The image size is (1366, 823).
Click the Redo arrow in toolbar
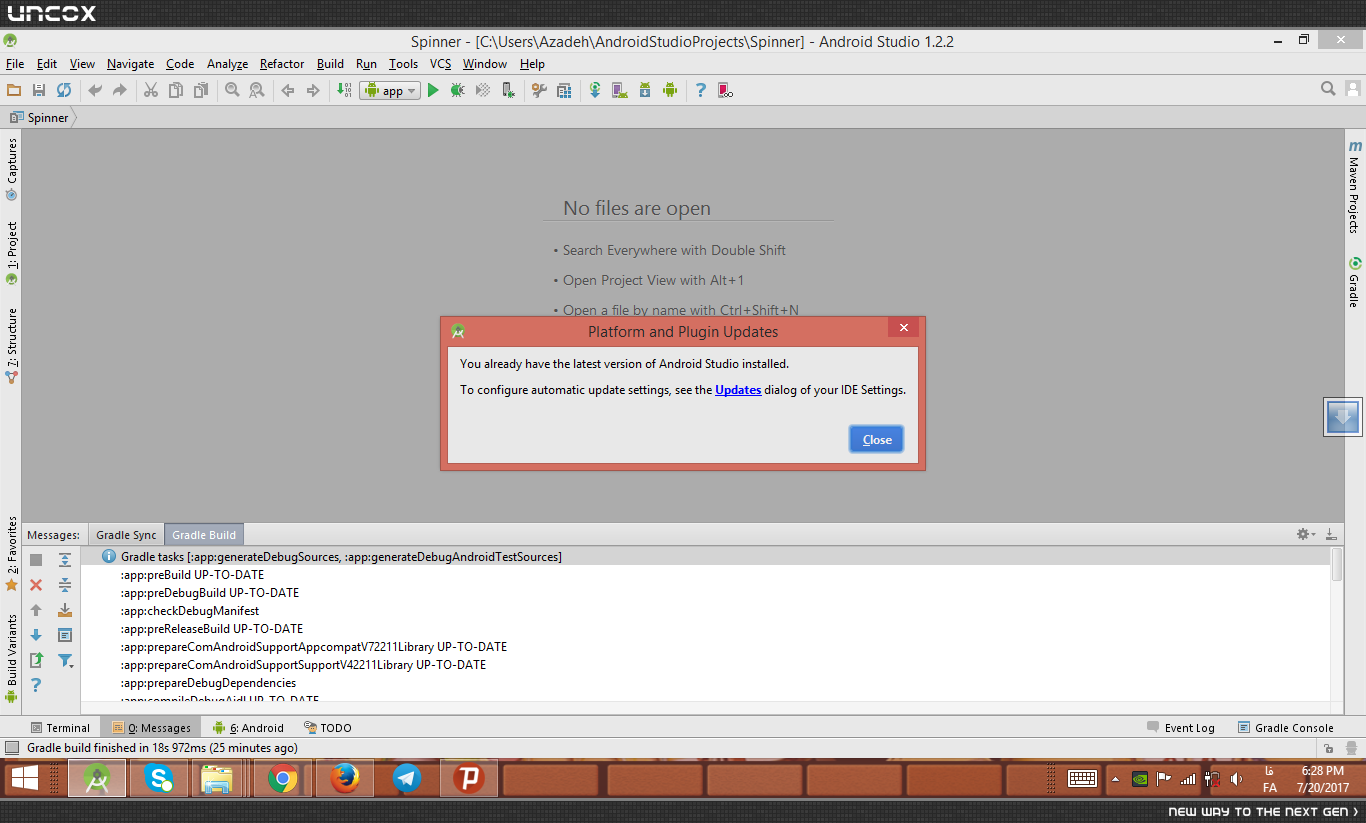pyautogui.click(x=120, y=90)
